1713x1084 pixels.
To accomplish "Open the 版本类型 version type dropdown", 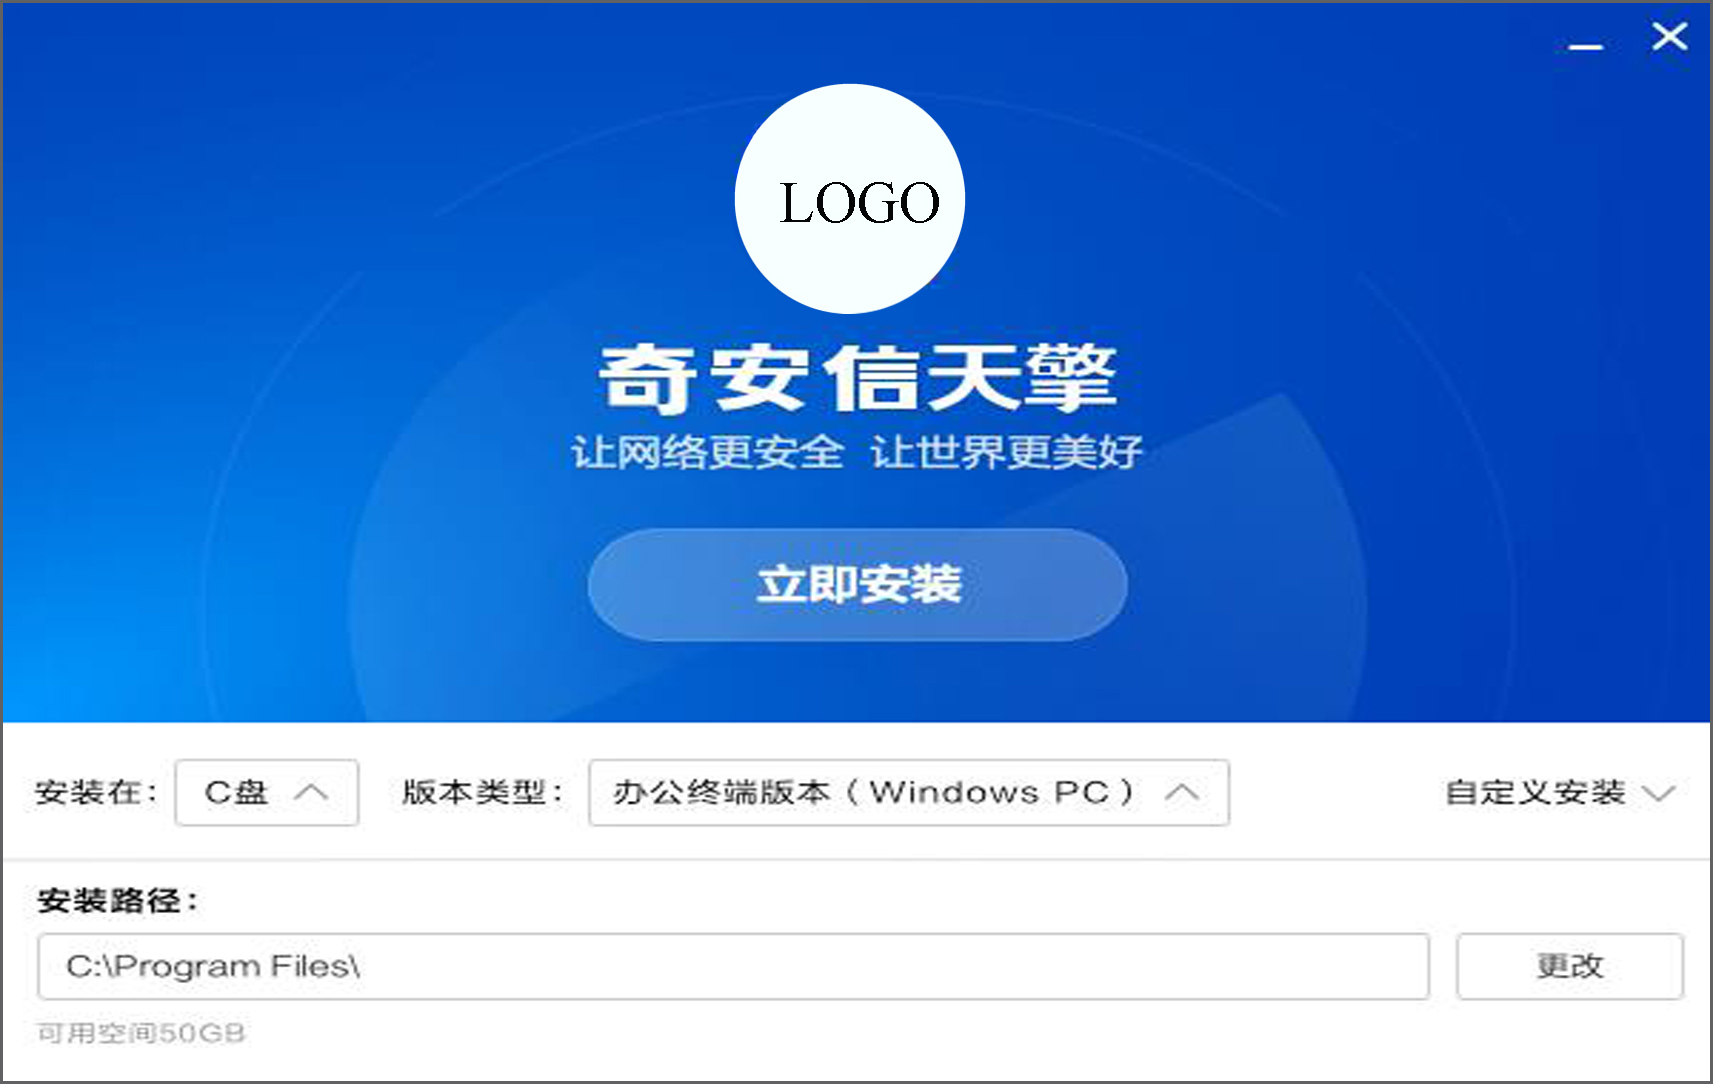I will pos(907,792).
